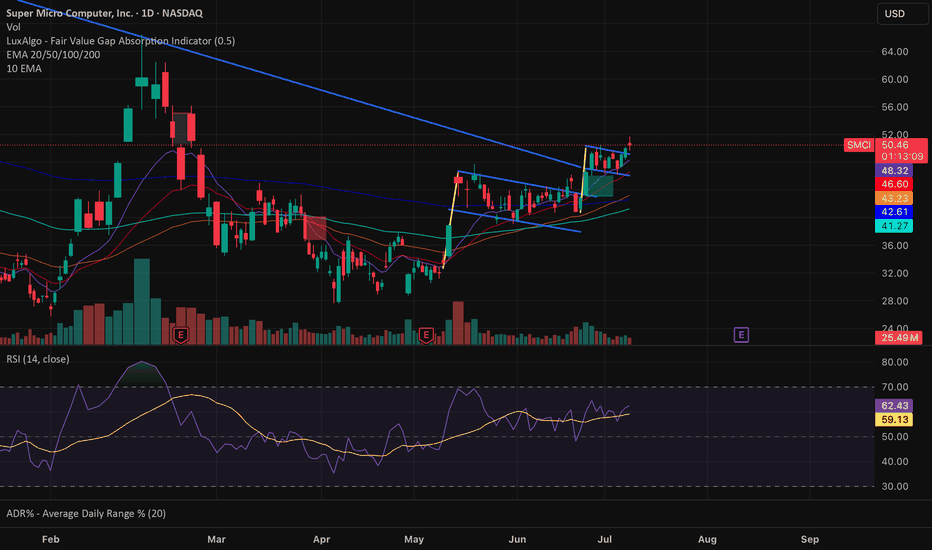
Task: Click the red fair value gap box in March
Action: tap(315, 228)
